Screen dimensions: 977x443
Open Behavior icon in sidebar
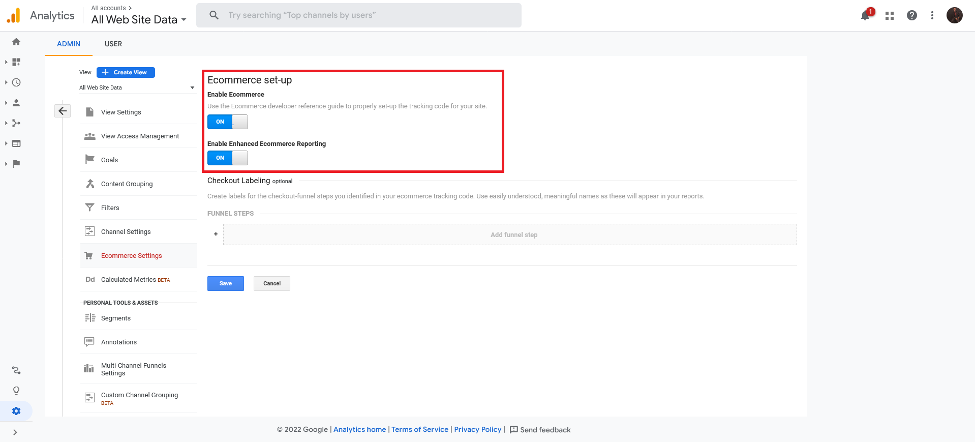click(x=16, y=143)
